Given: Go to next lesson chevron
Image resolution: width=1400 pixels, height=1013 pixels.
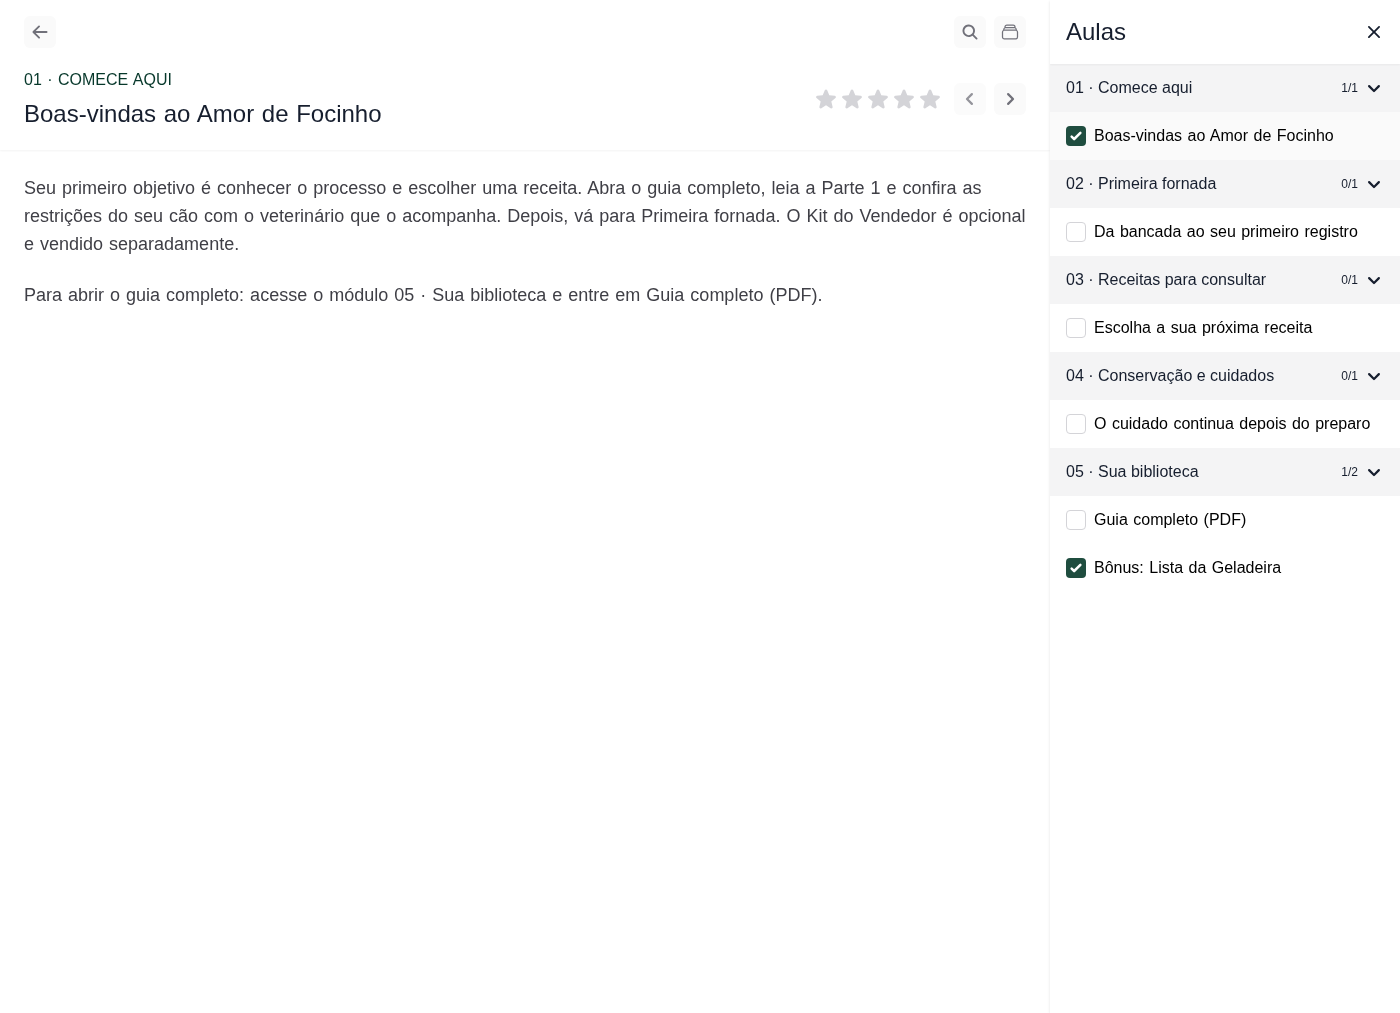Looking at the screenshot, I should click(x=1010, y=99).
